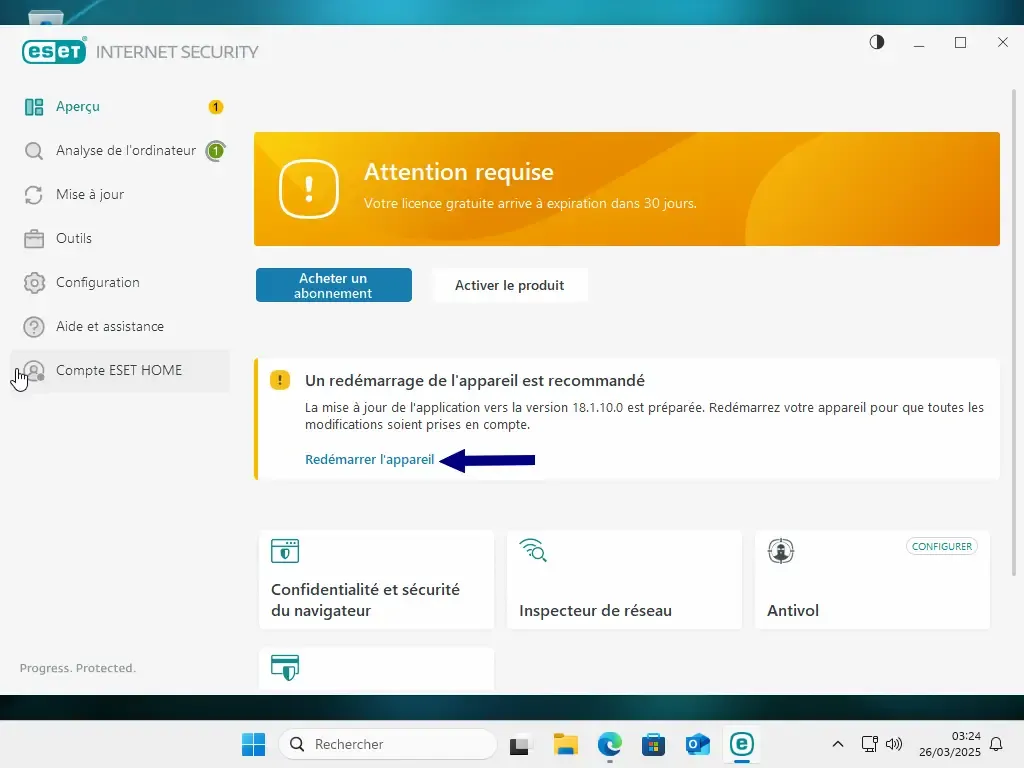This screenshot has height=768, width=1024.
Task: Click the exclamation icon in Attention requise banner
Action: click(x=309, y=189)
